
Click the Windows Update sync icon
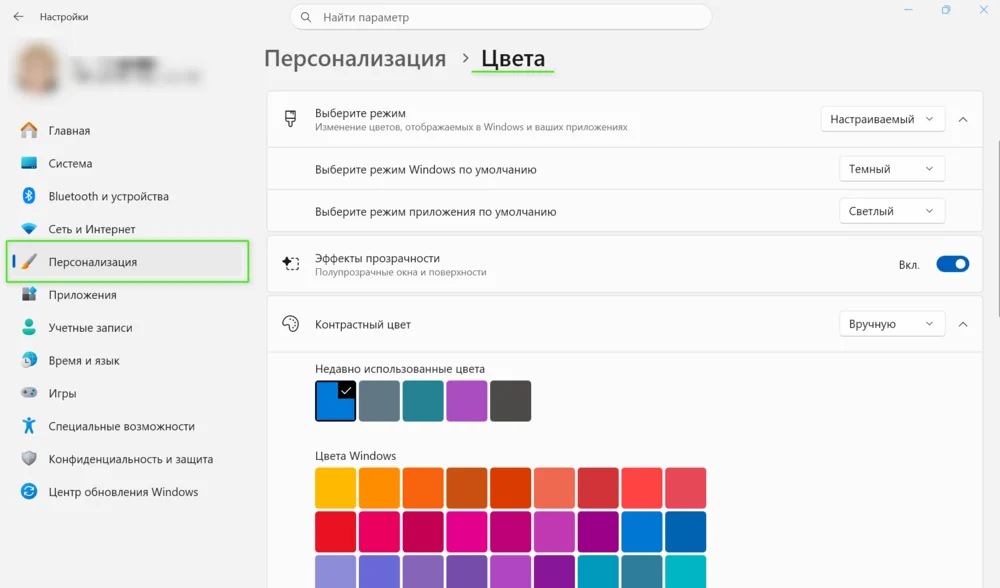[x=29, y=491]
